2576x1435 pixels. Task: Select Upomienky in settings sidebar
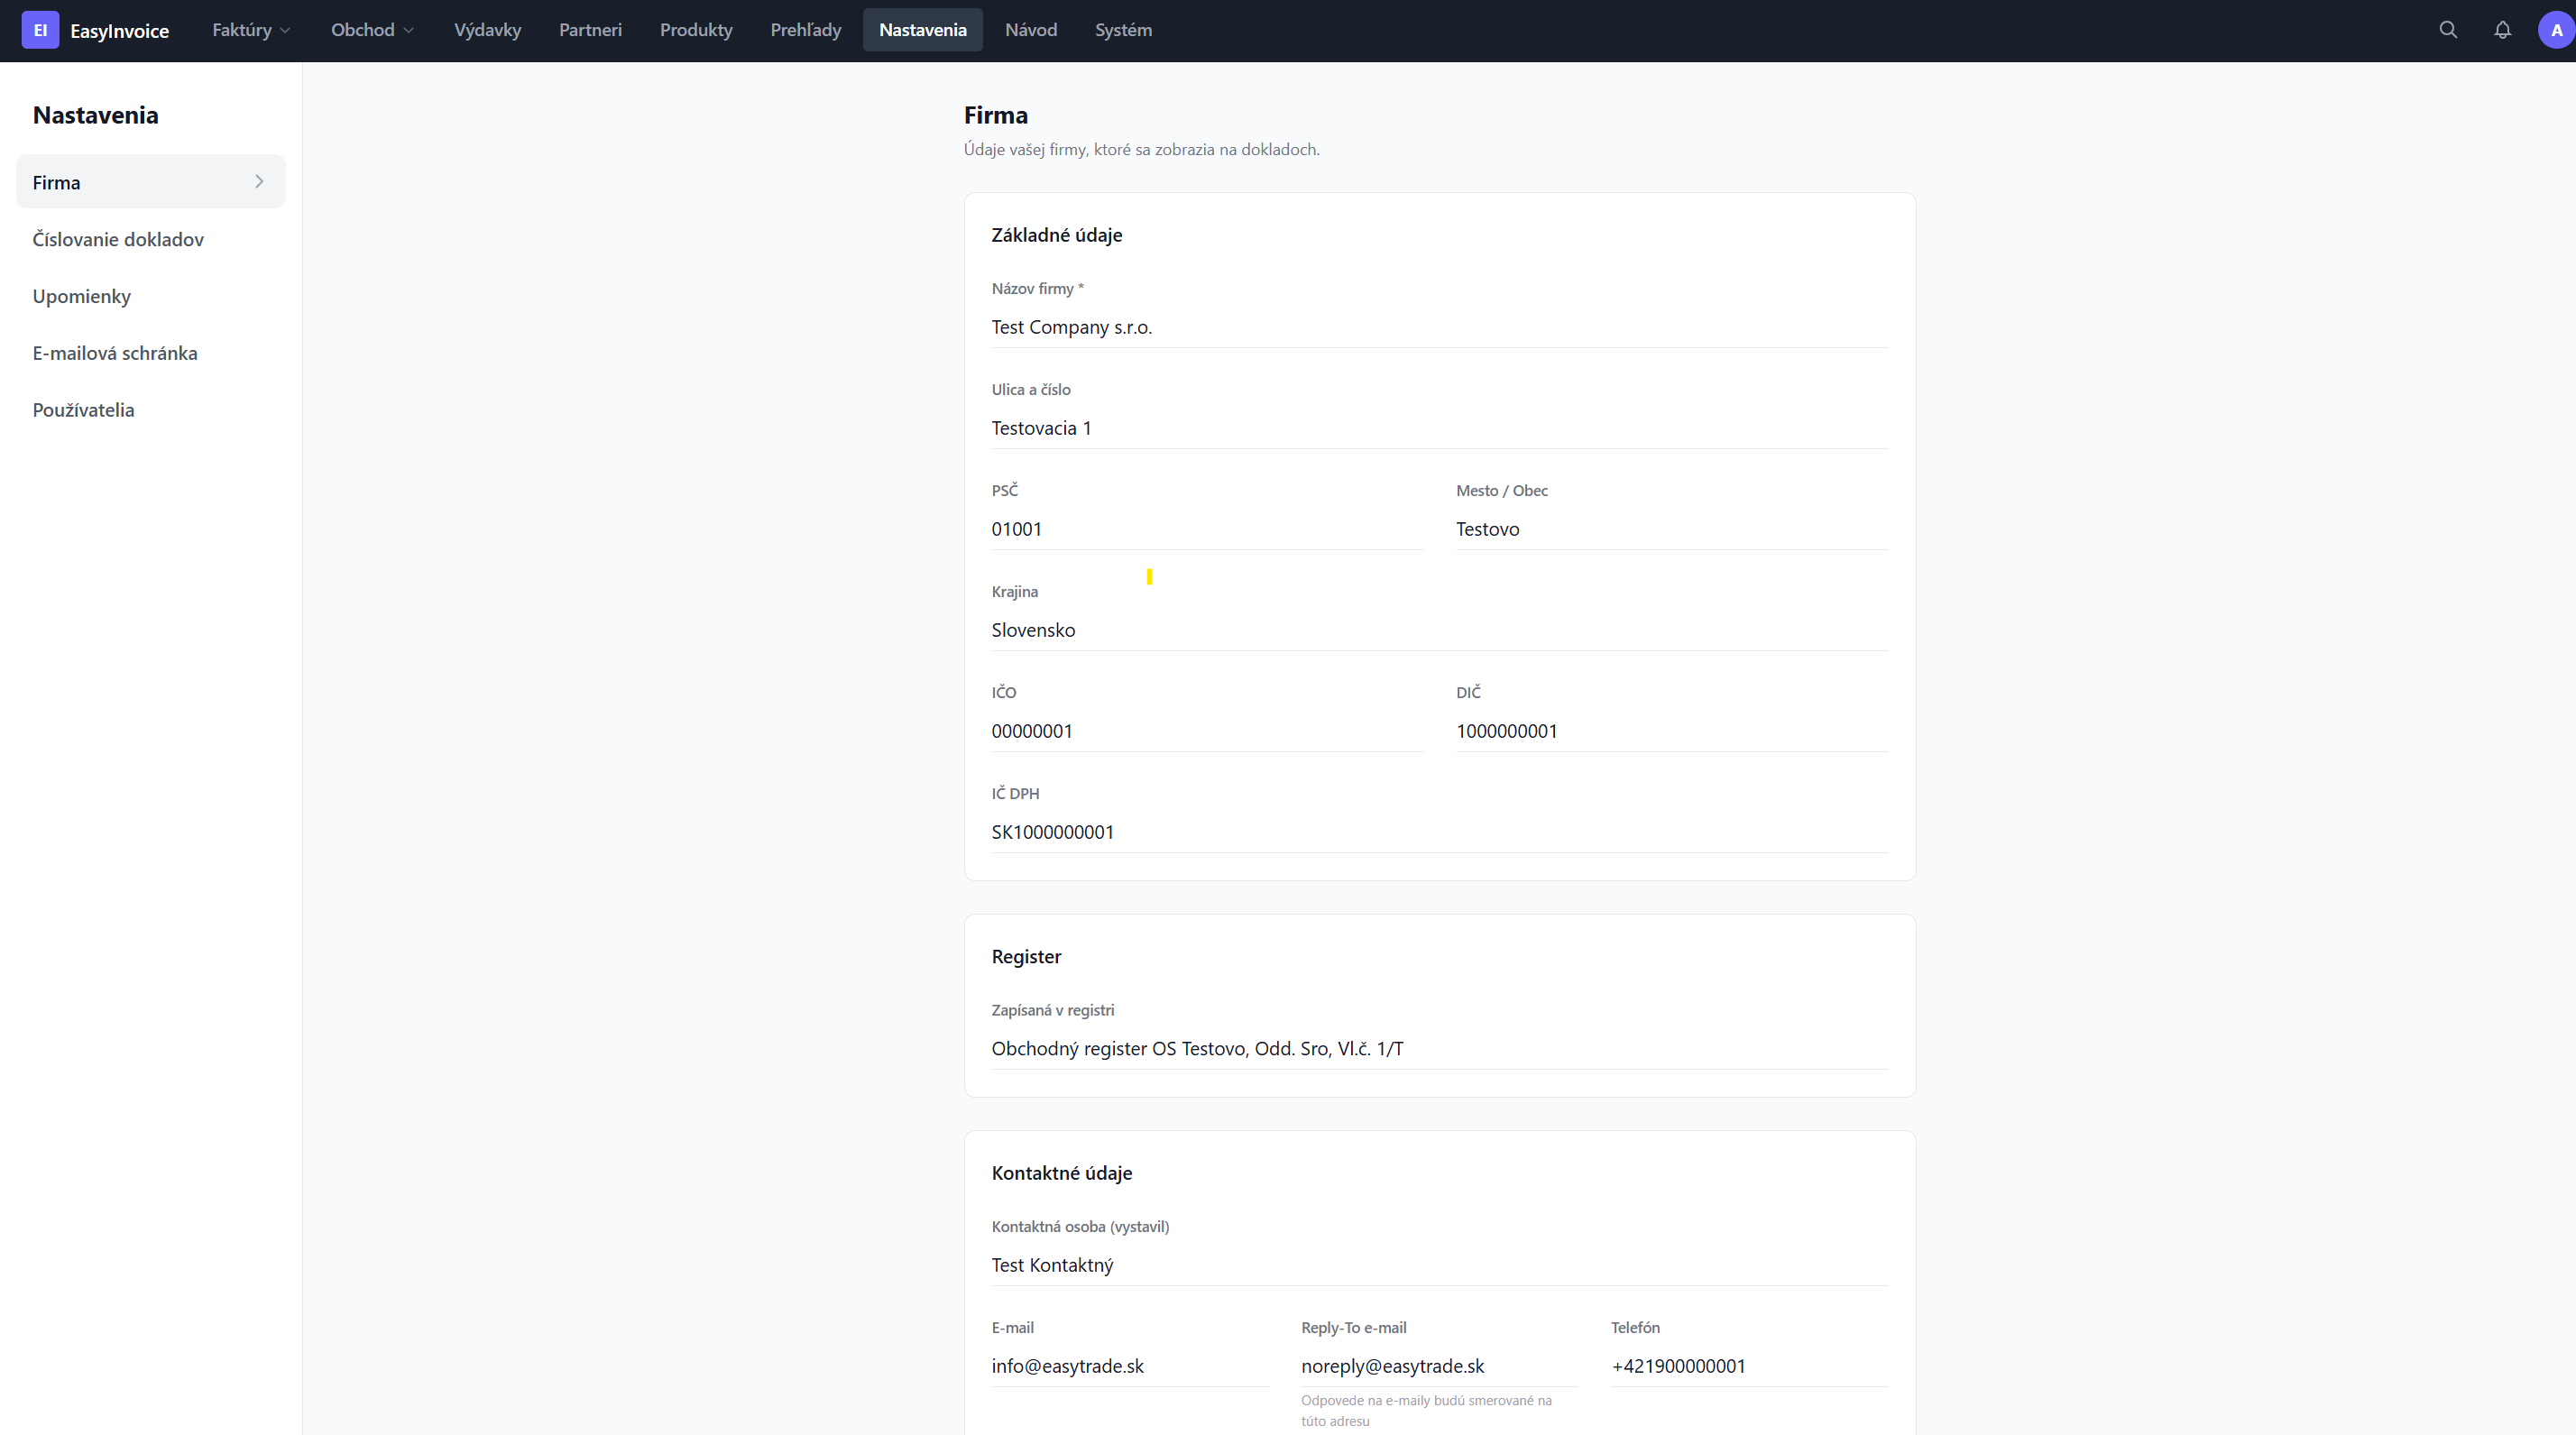pos(82,296)
